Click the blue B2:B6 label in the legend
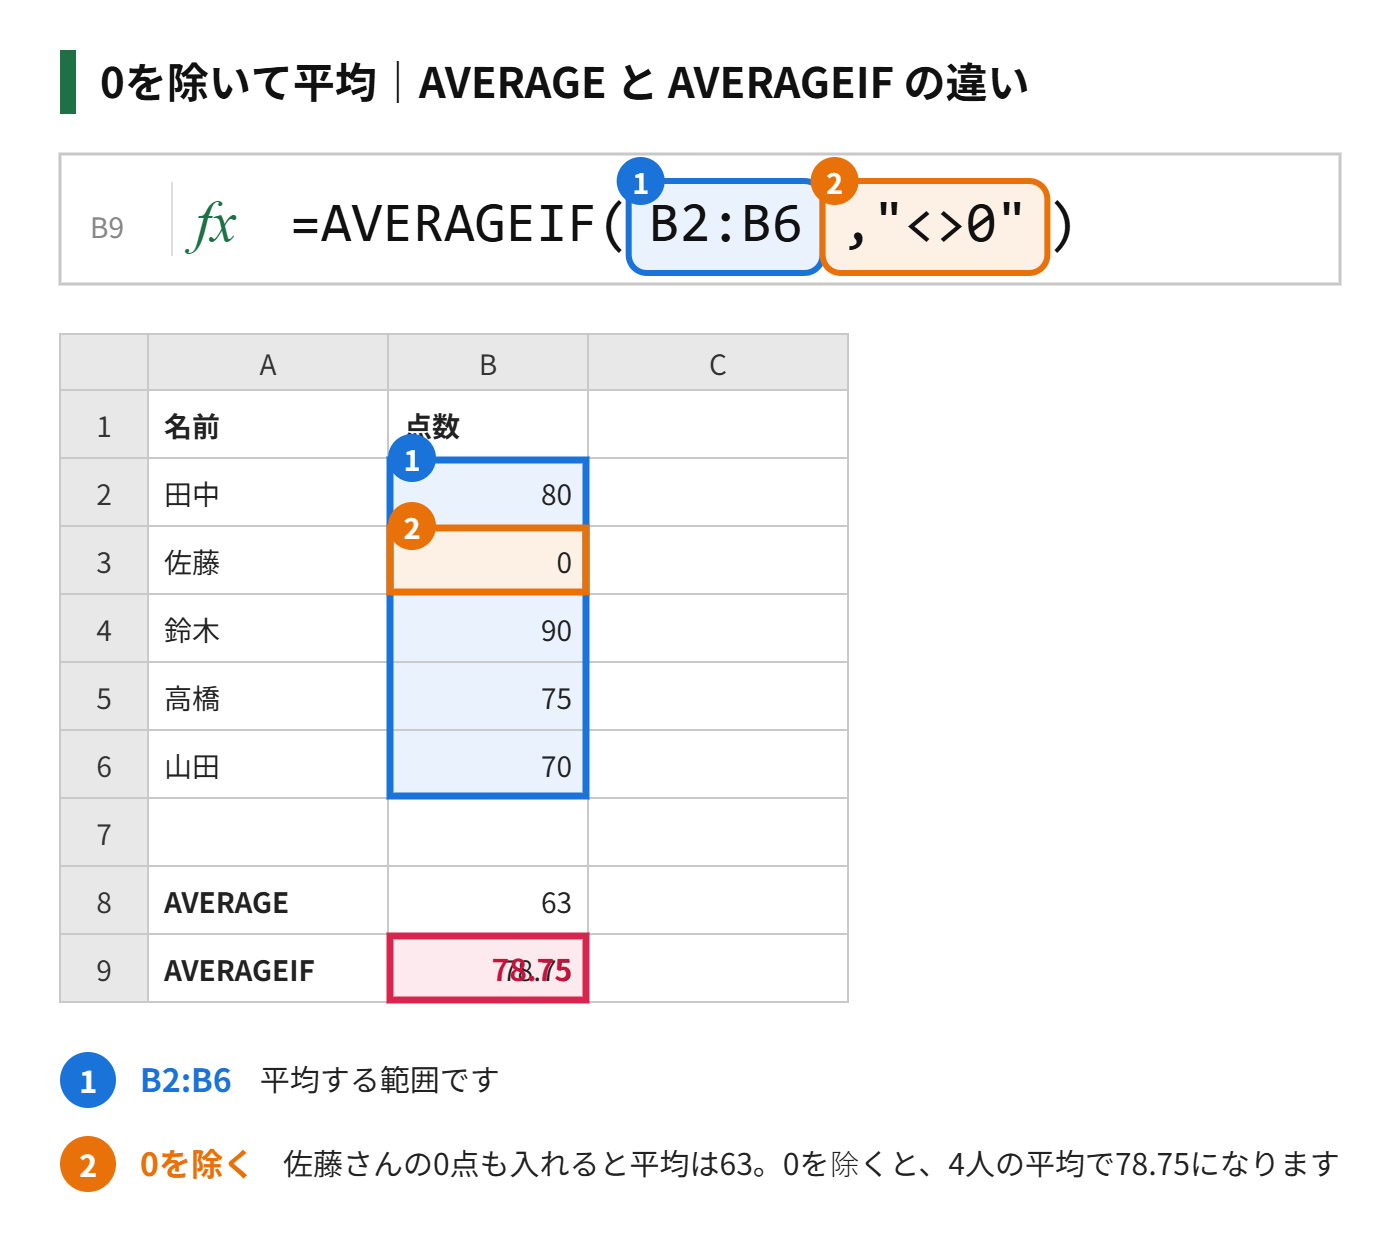 click(x=186, y=1080)
